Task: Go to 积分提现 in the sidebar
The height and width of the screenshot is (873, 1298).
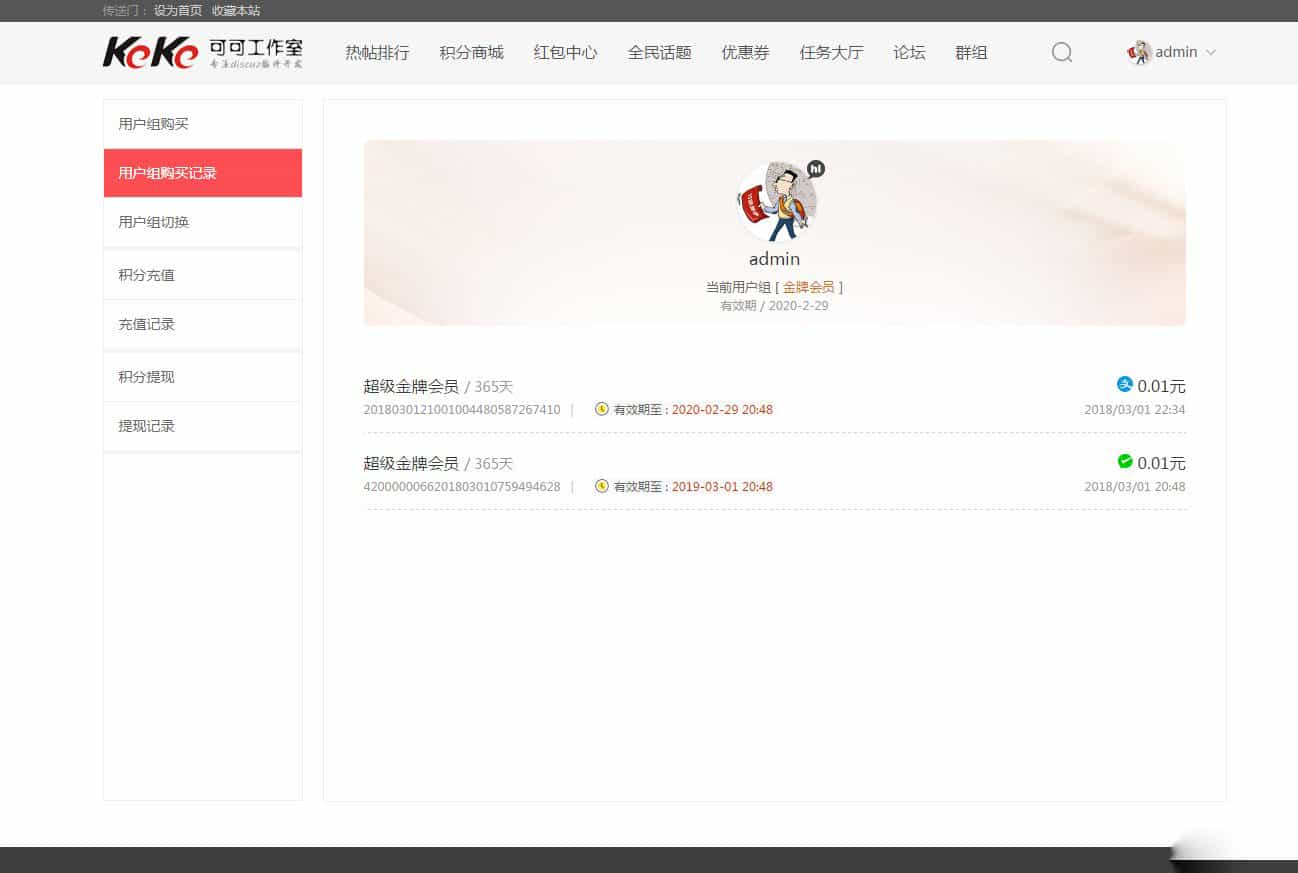Action: pyautogui.click(x=203, y=377)
